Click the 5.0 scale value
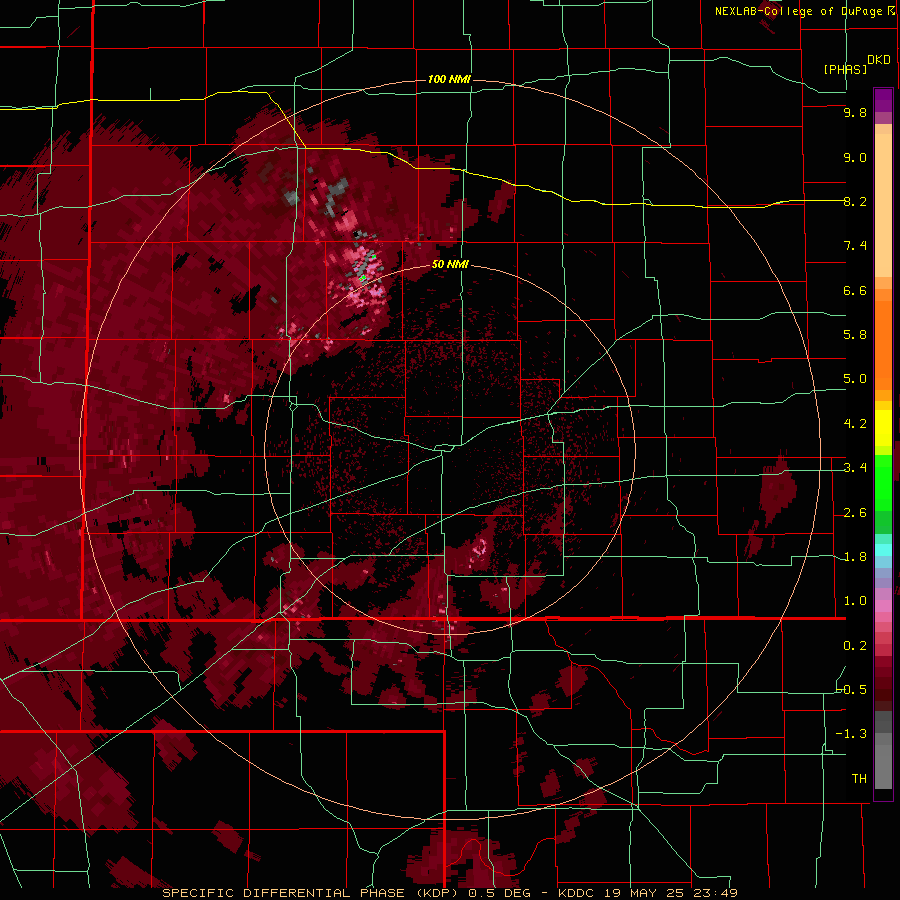The image size is (900, 900). click(855, 379)
